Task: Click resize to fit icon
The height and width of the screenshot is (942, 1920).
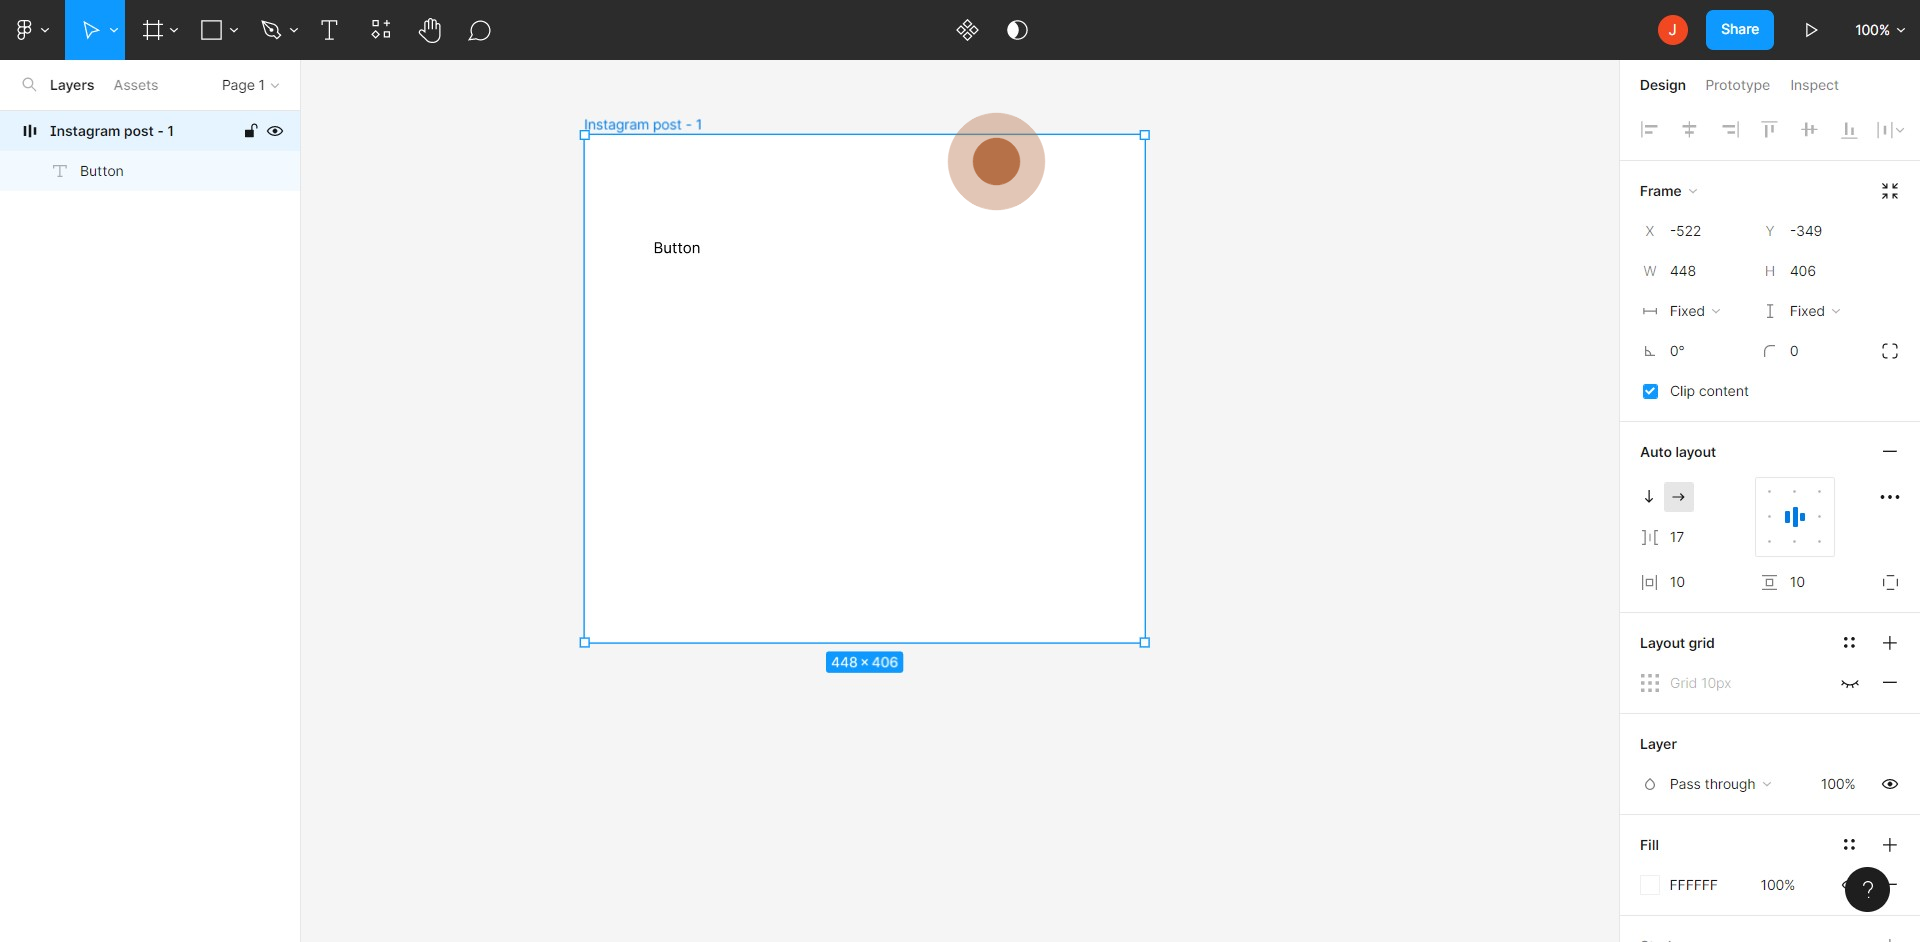Action: [x=1889, y=191]
